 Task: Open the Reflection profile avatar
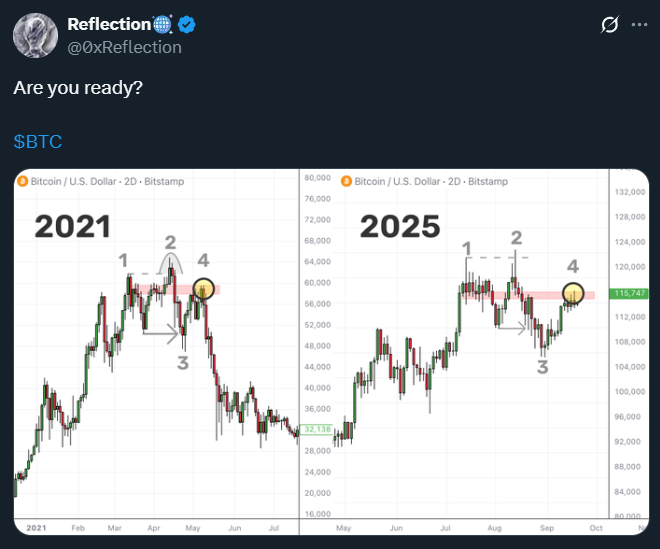point(35,35)
